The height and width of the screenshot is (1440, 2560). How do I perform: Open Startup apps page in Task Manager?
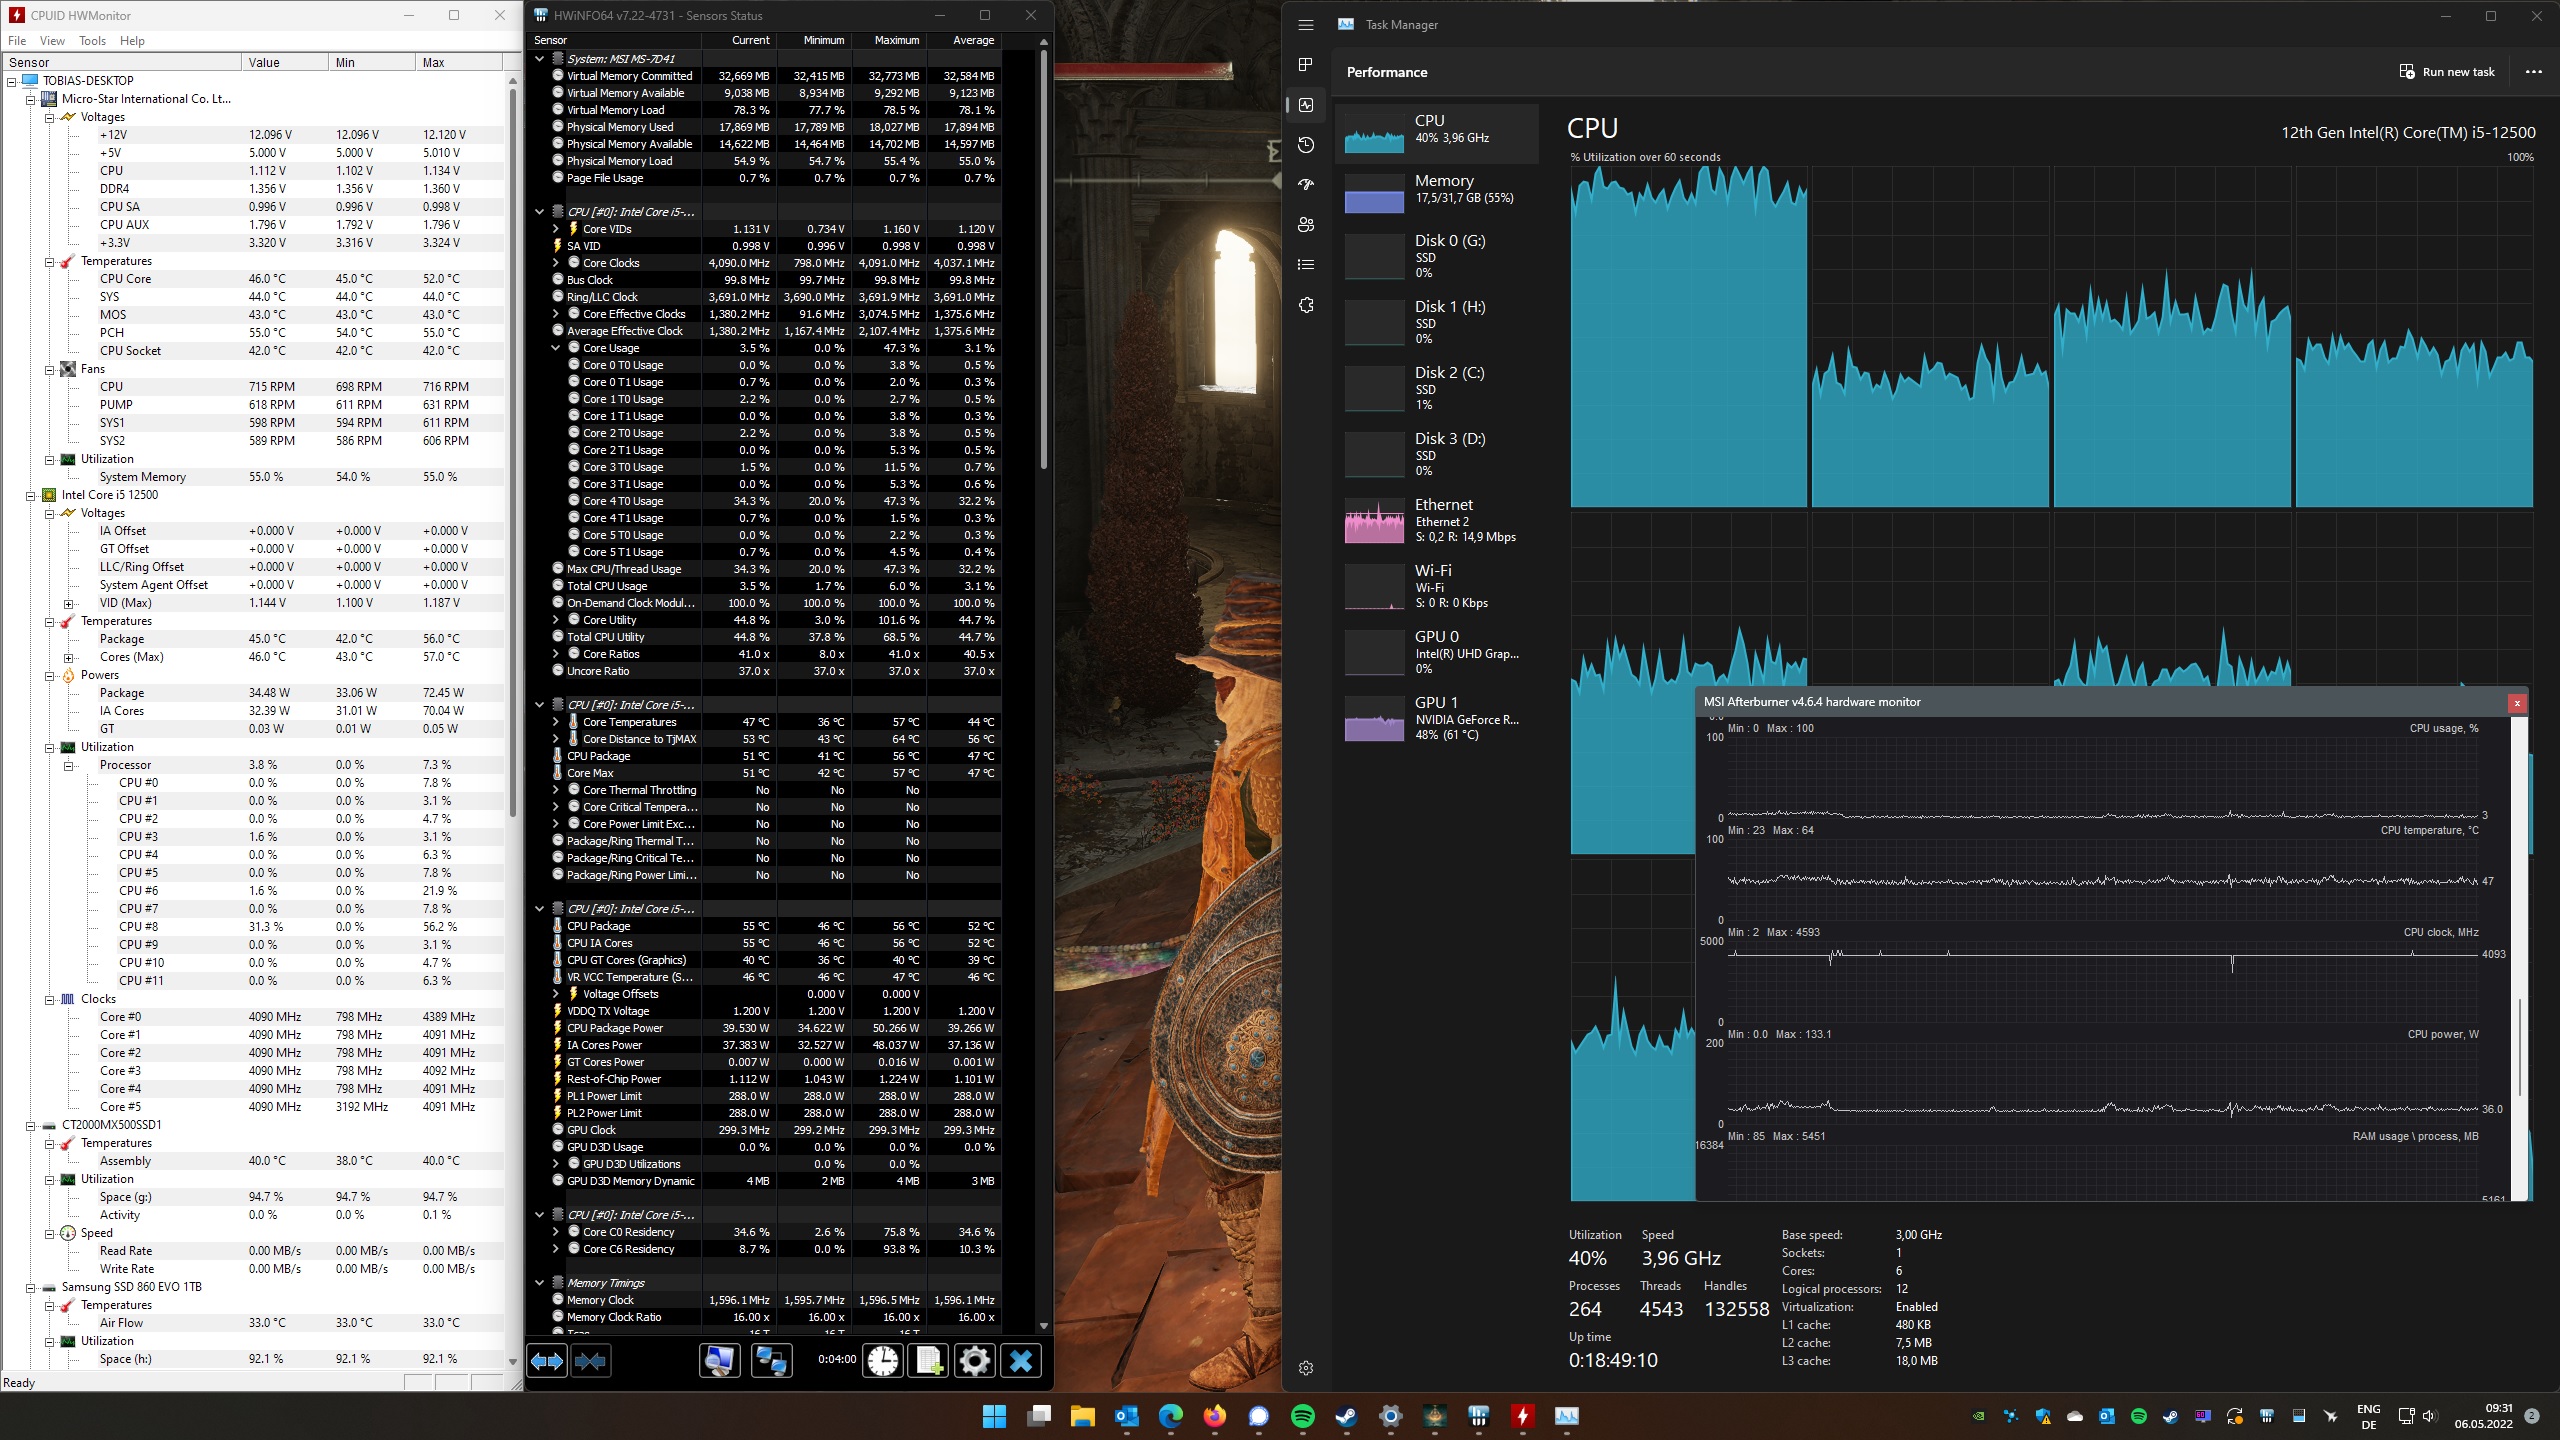click(x=1306, y=185)
